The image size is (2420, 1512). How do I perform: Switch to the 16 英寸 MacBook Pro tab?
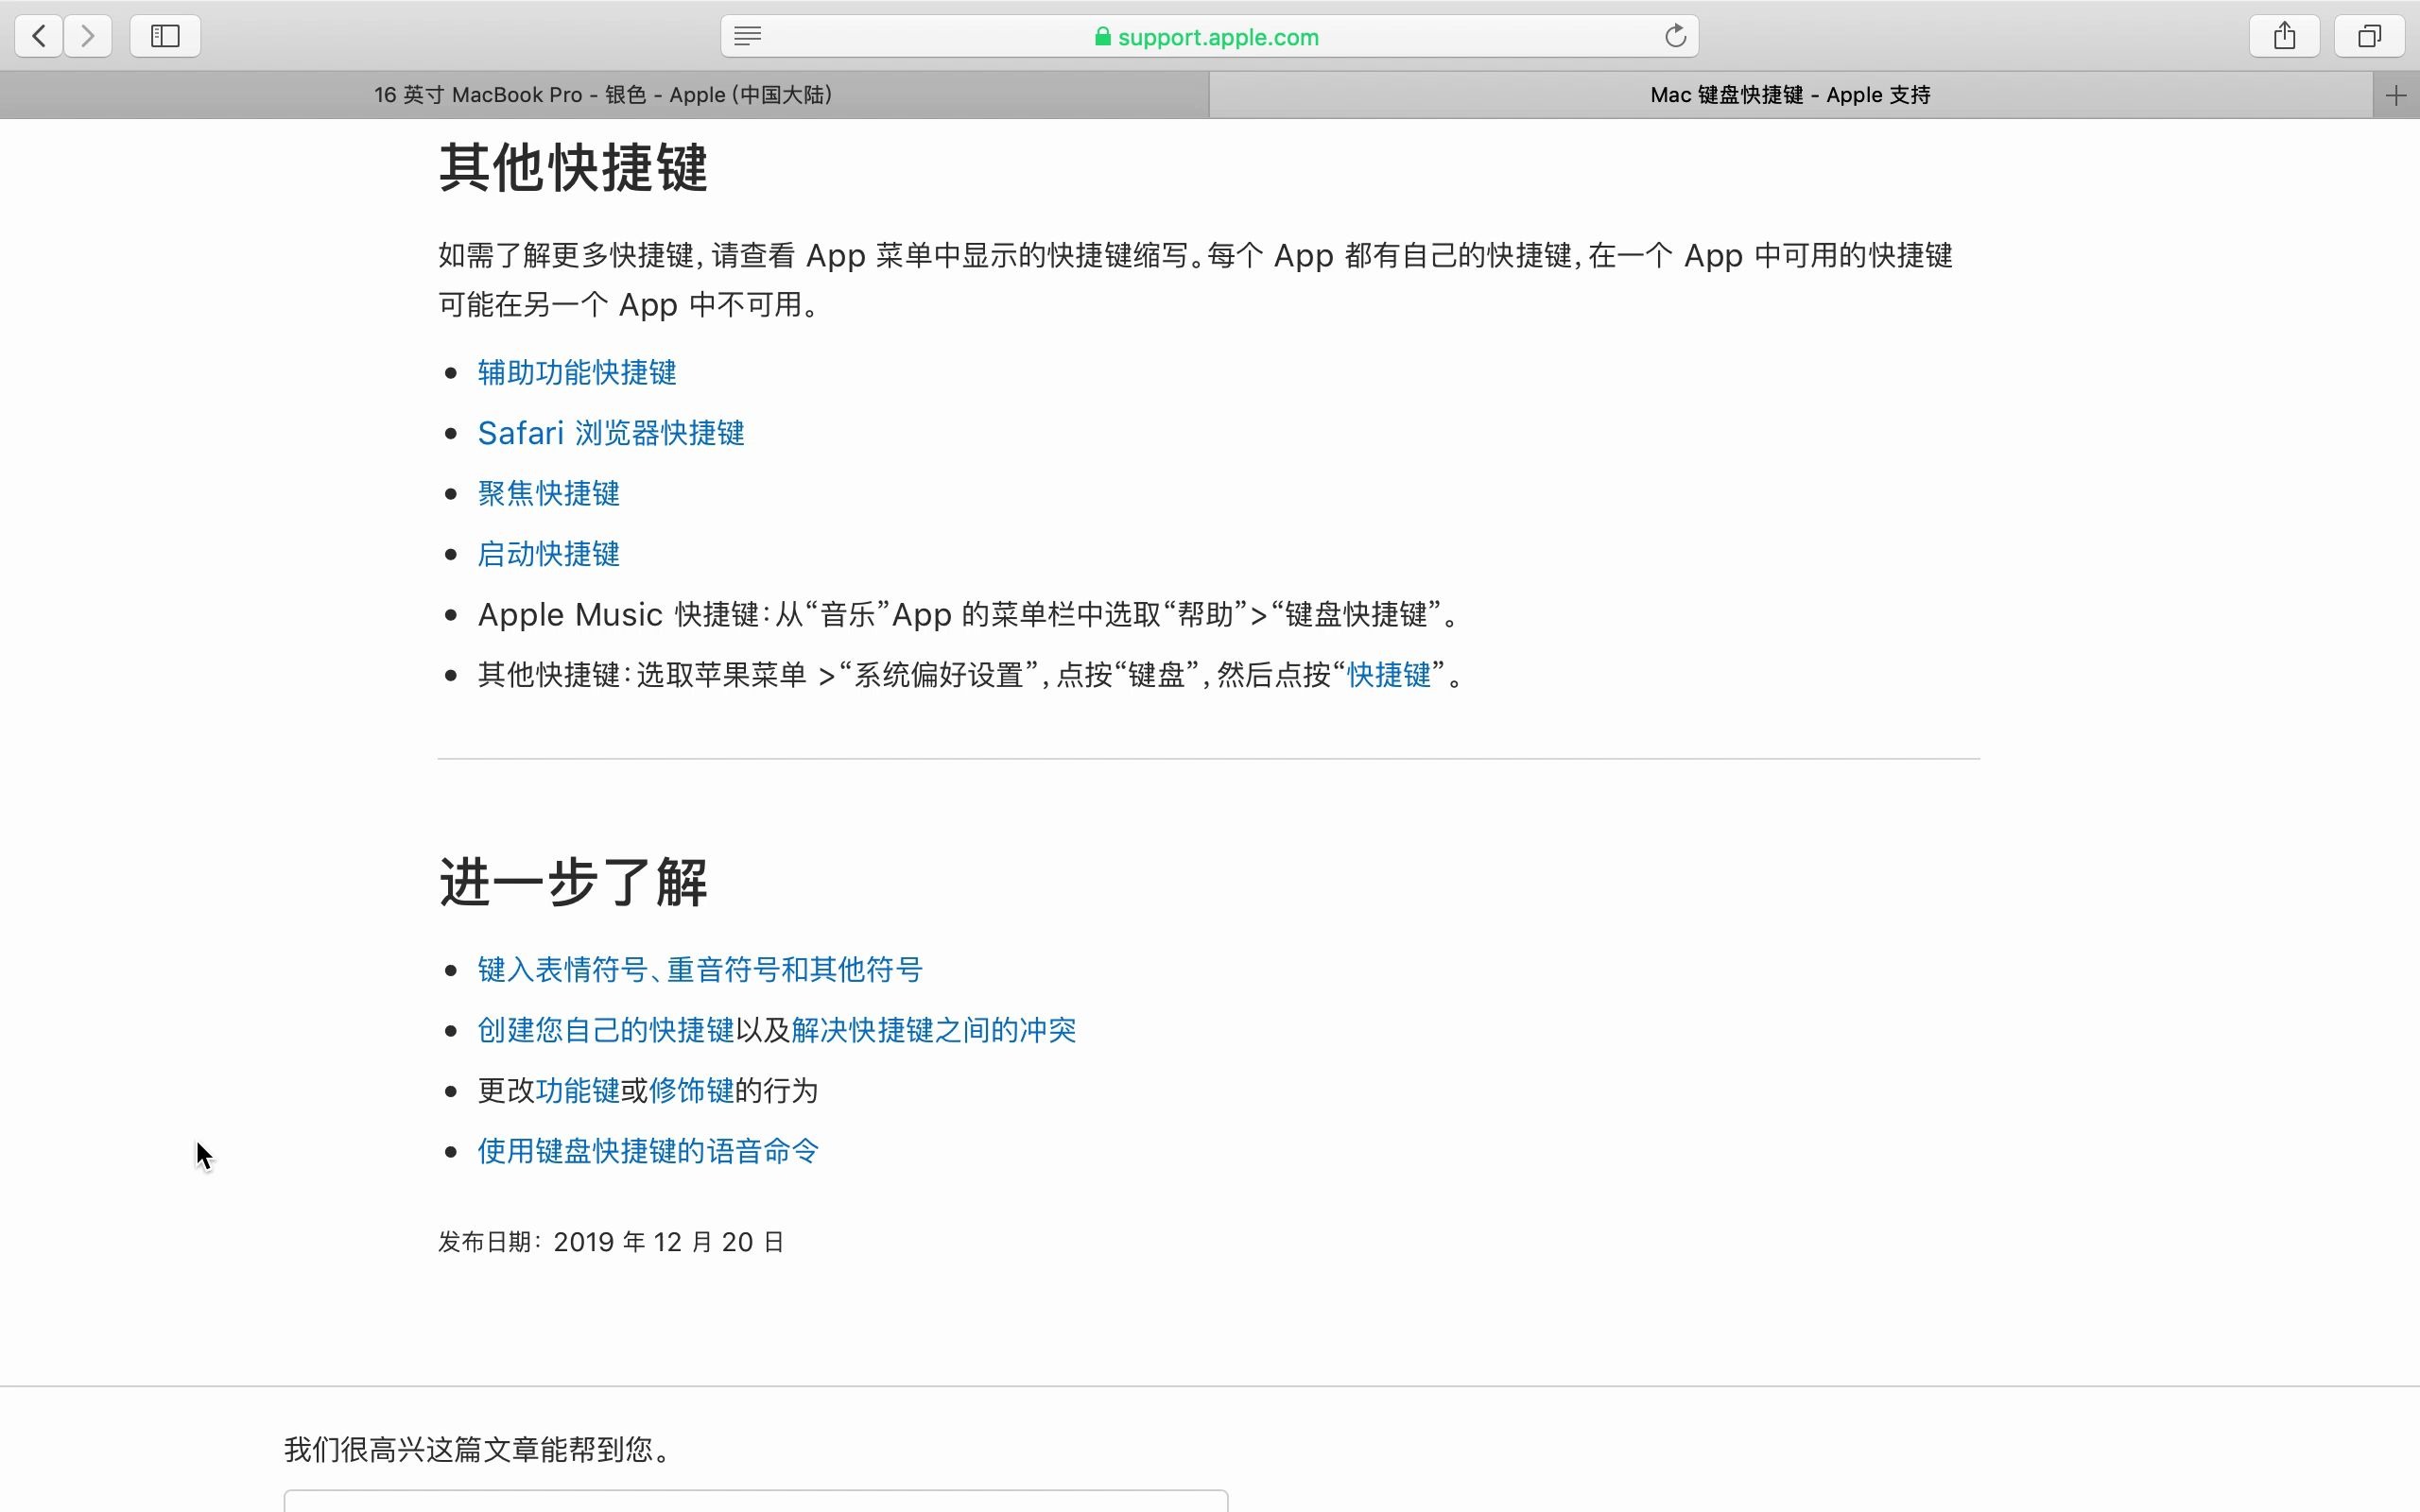point(604,95)
